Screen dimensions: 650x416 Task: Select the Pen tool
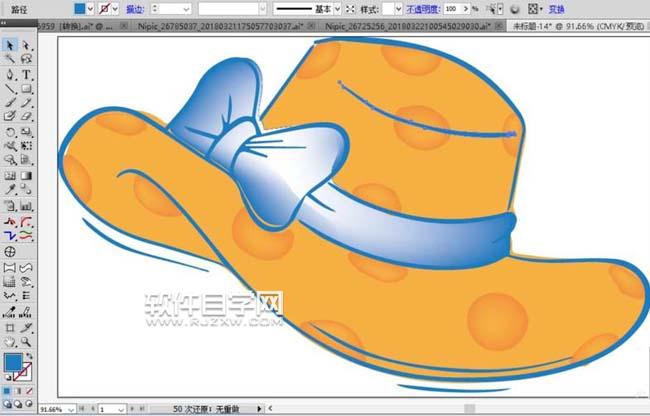(x=10, y=75)
